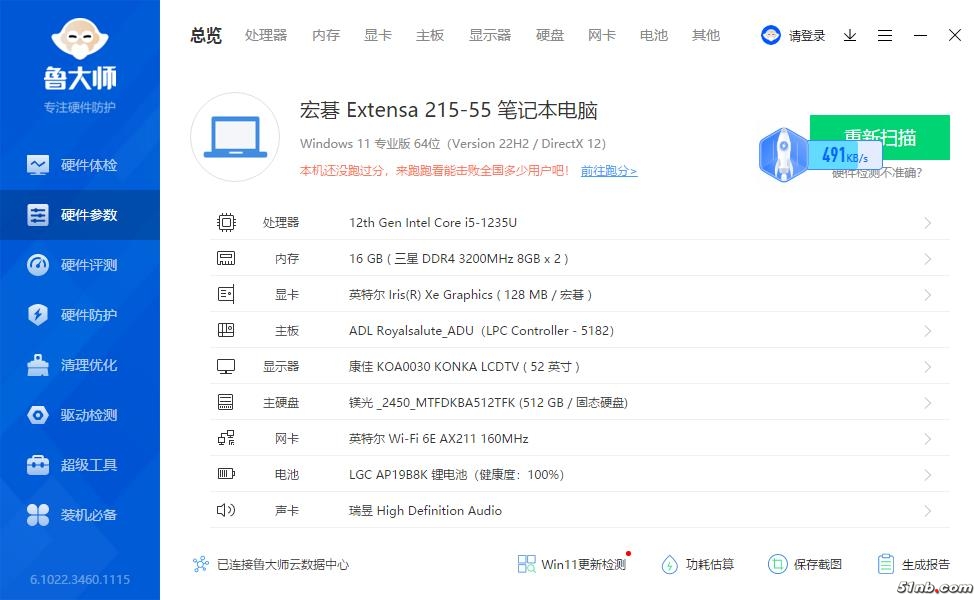Select the 硬件评测 gauge icon

(x=38, y=265)
